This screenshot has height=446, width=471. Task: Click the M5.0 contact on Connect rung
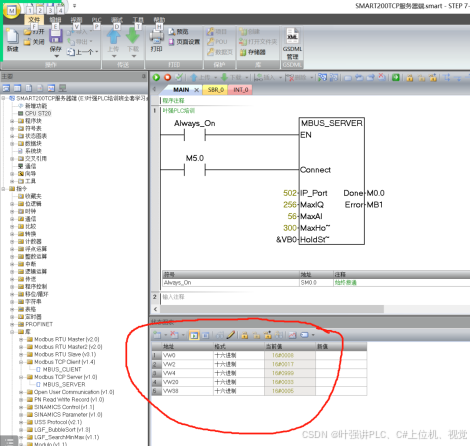point(195,170)
